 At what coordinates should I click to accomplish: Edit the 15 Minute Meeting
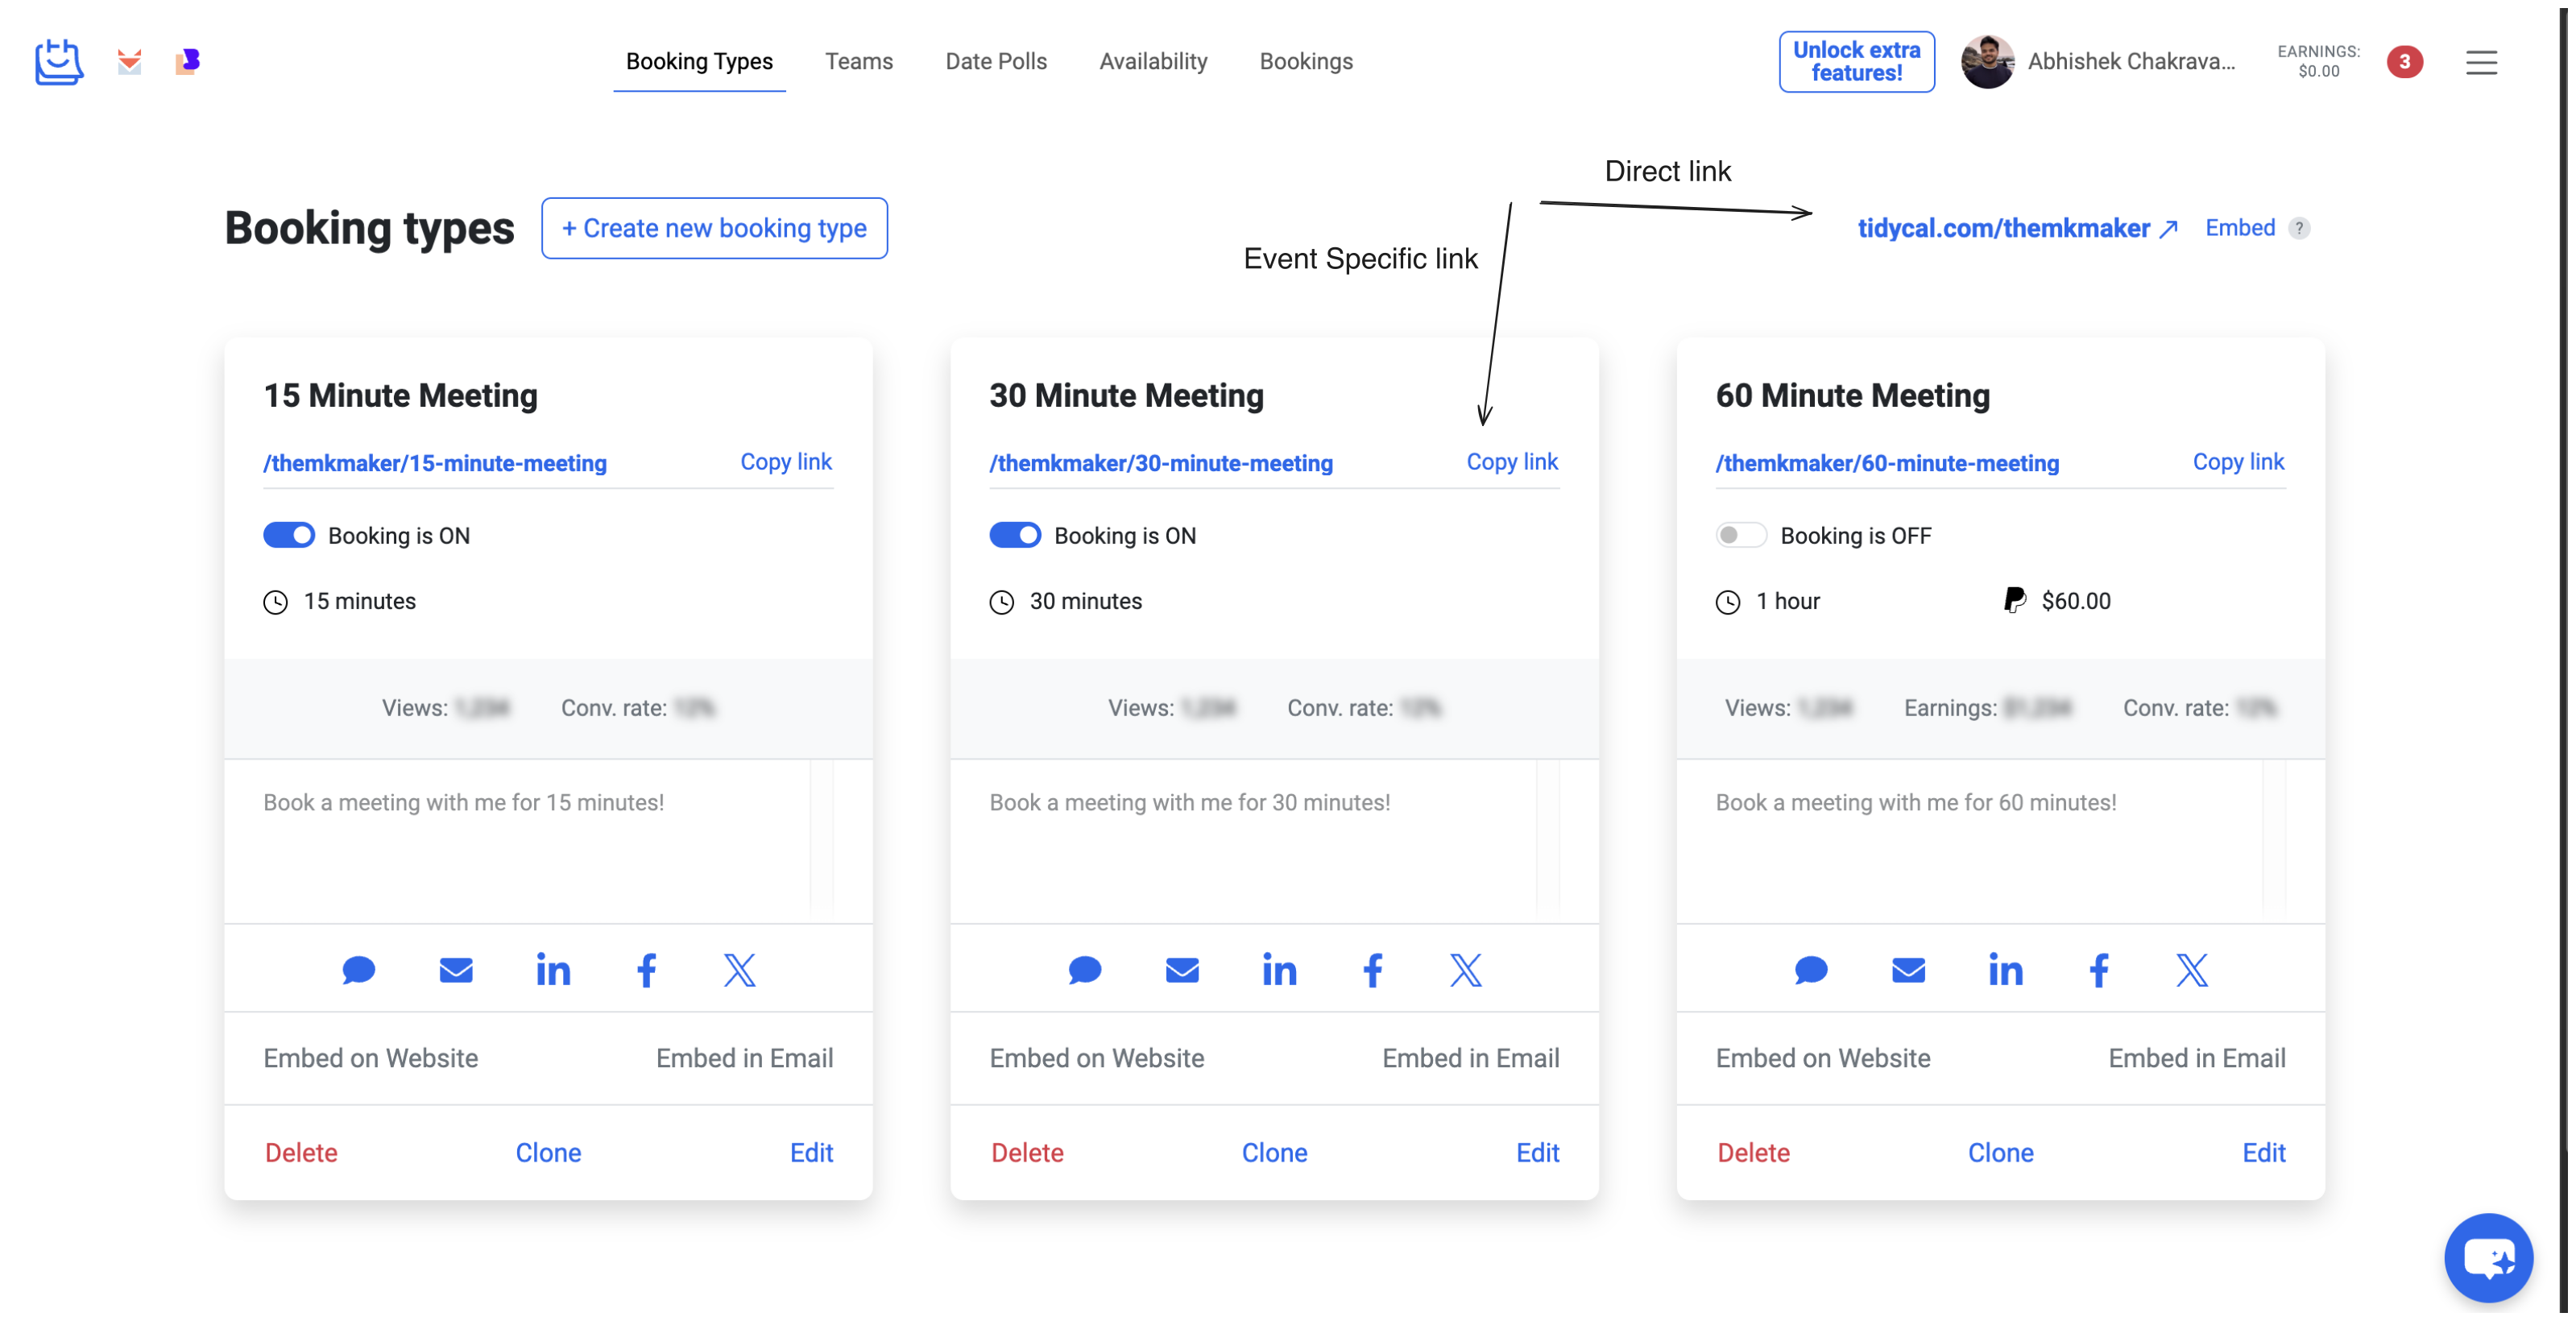click(811, 1152)
